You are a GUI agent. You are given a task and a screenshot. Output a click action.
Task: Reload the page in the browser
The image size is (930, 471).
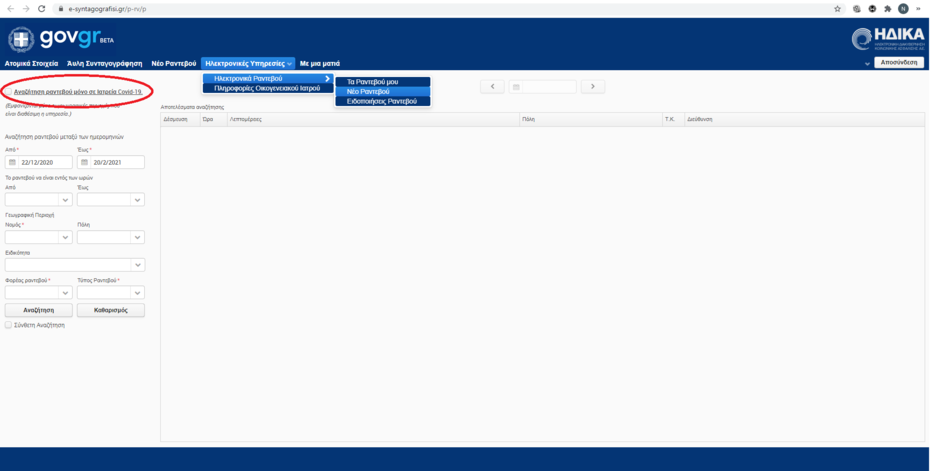tap(42, 9)
